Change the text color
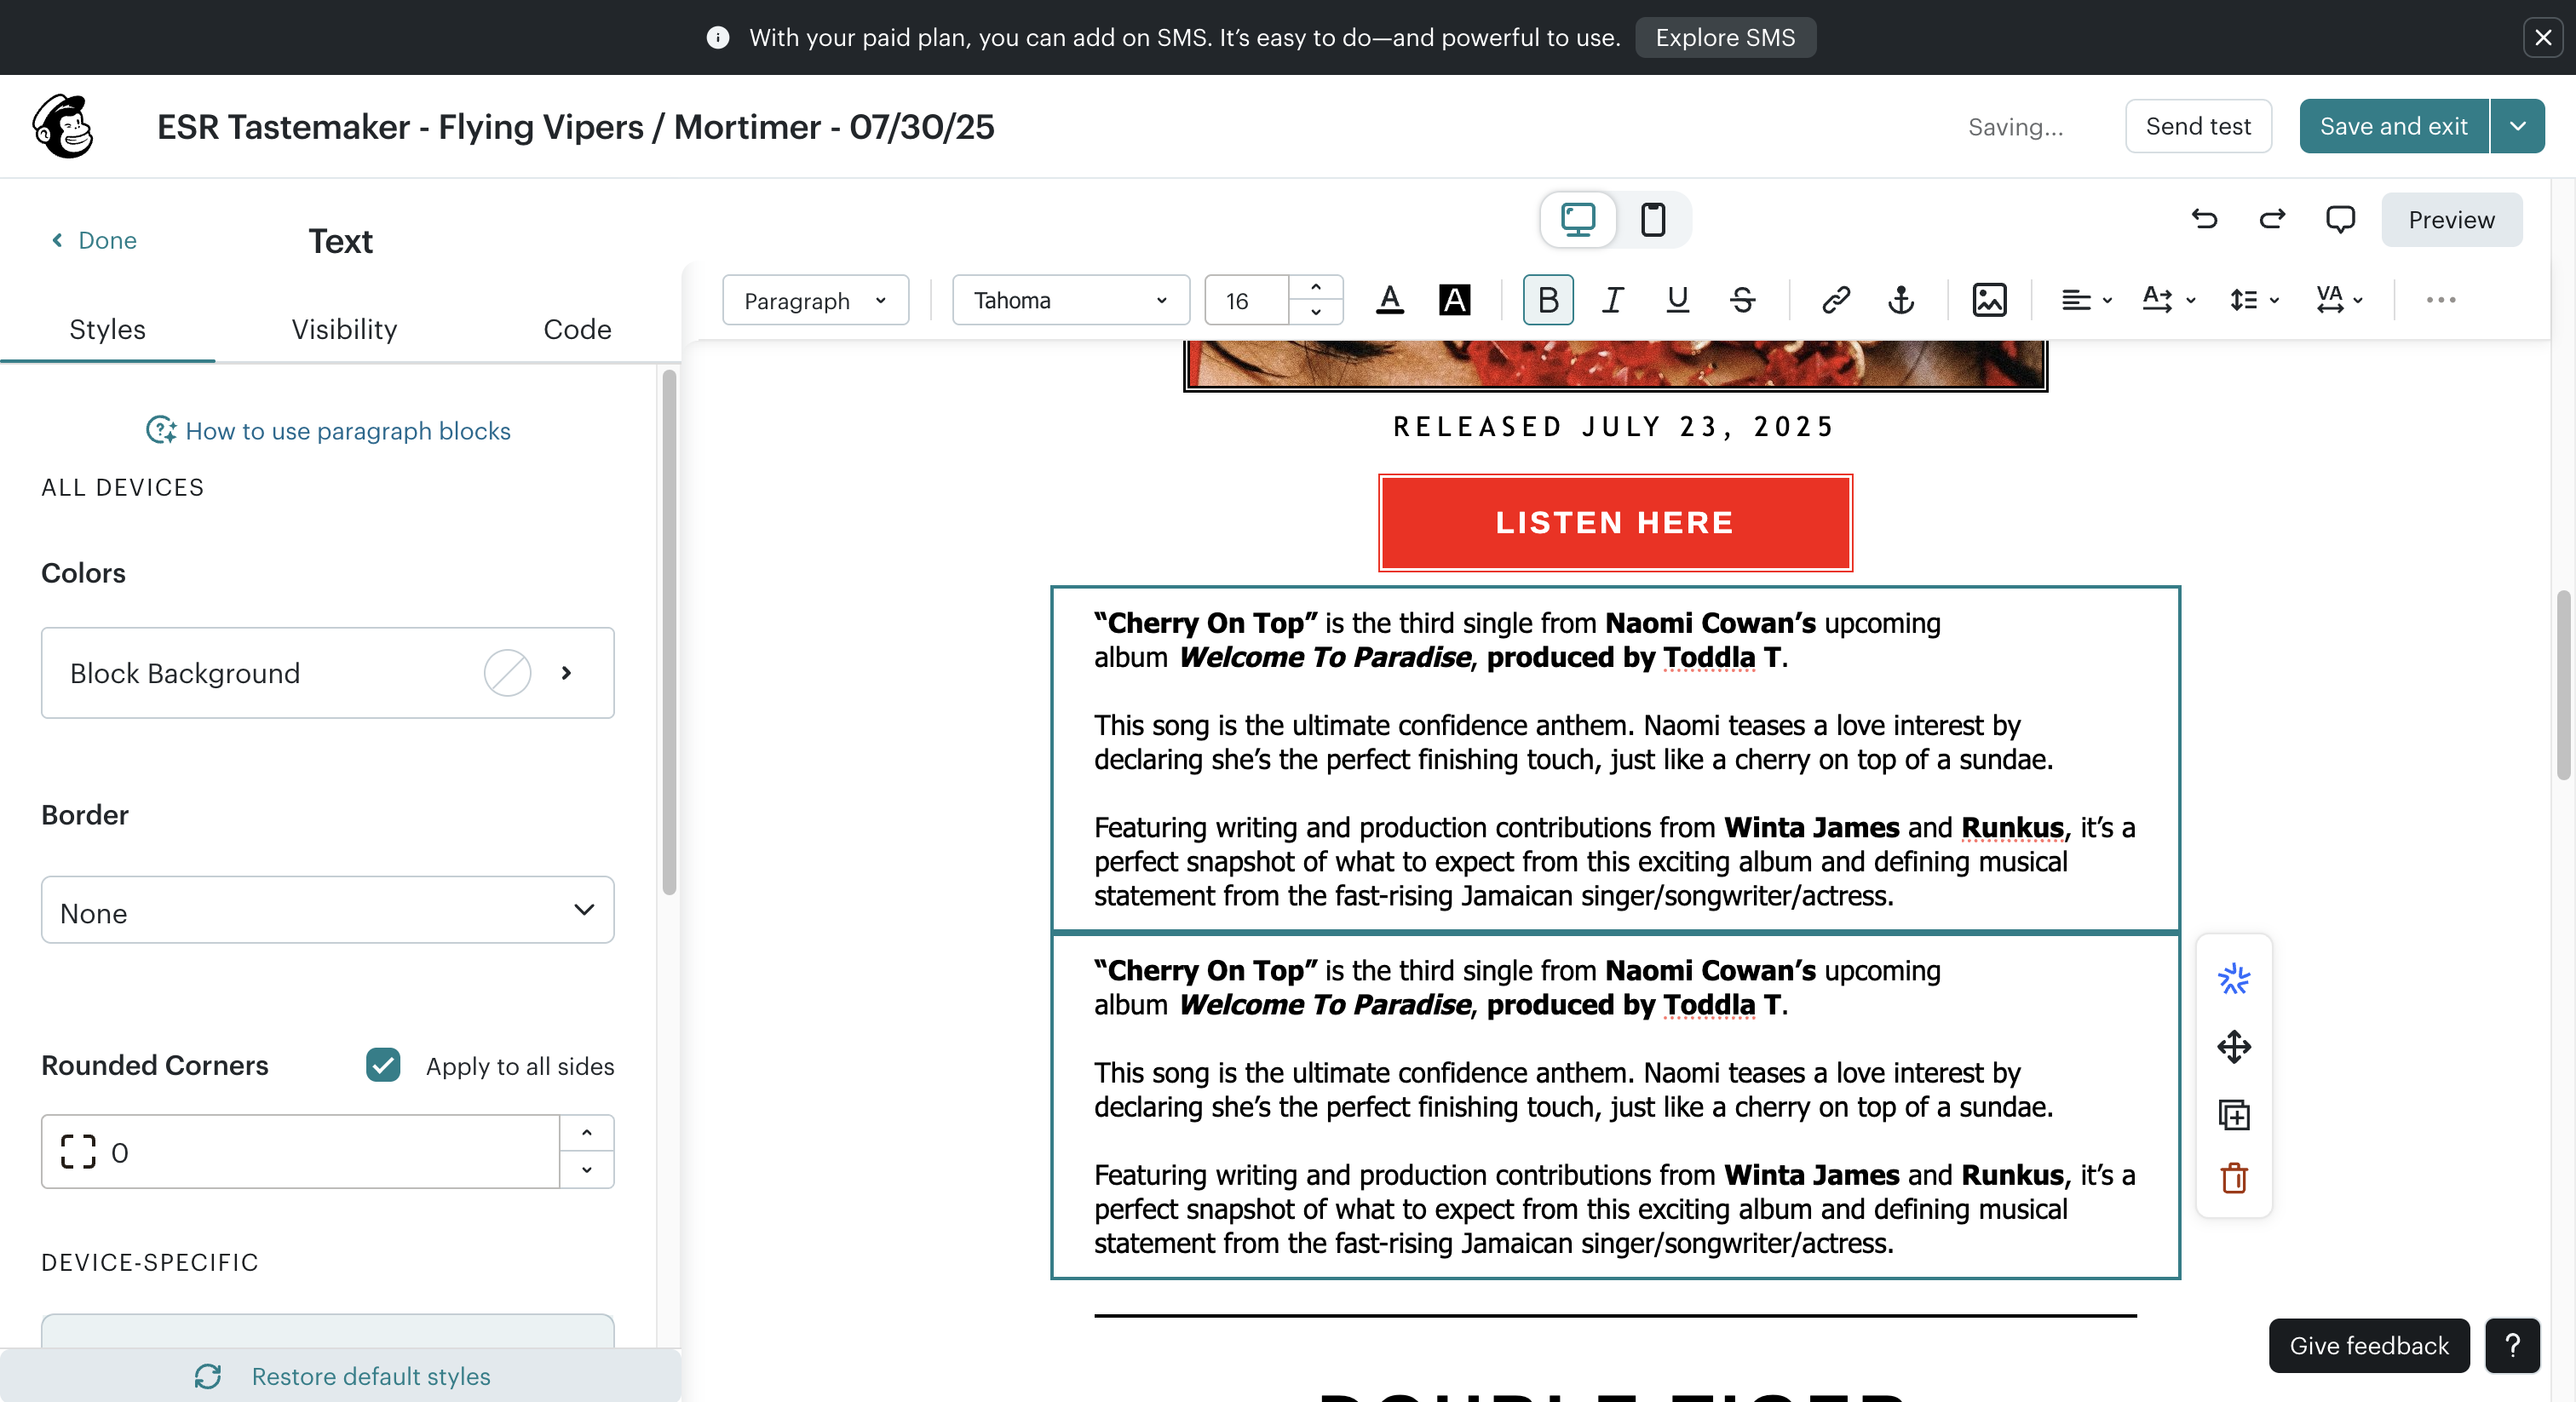 click(1390, 300)
